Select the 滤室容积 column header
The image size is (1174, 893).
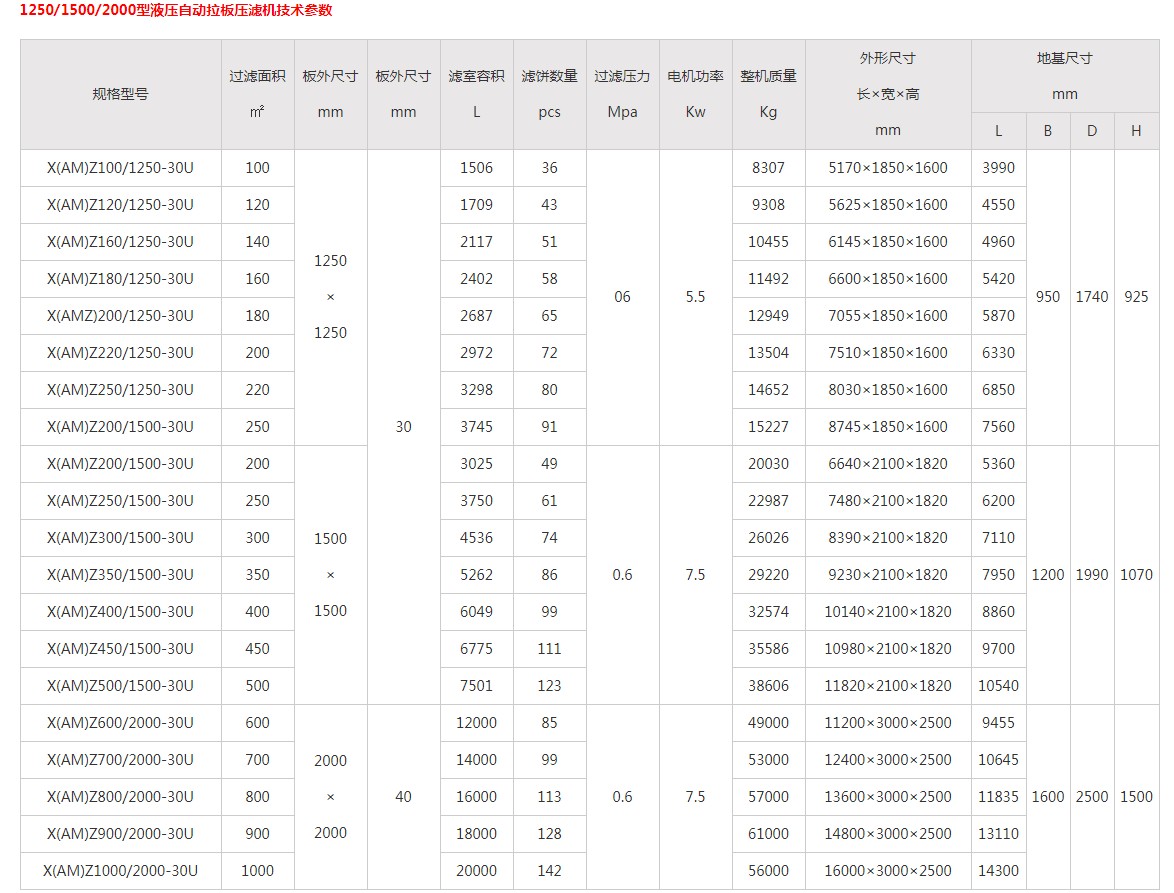[476, 95]
